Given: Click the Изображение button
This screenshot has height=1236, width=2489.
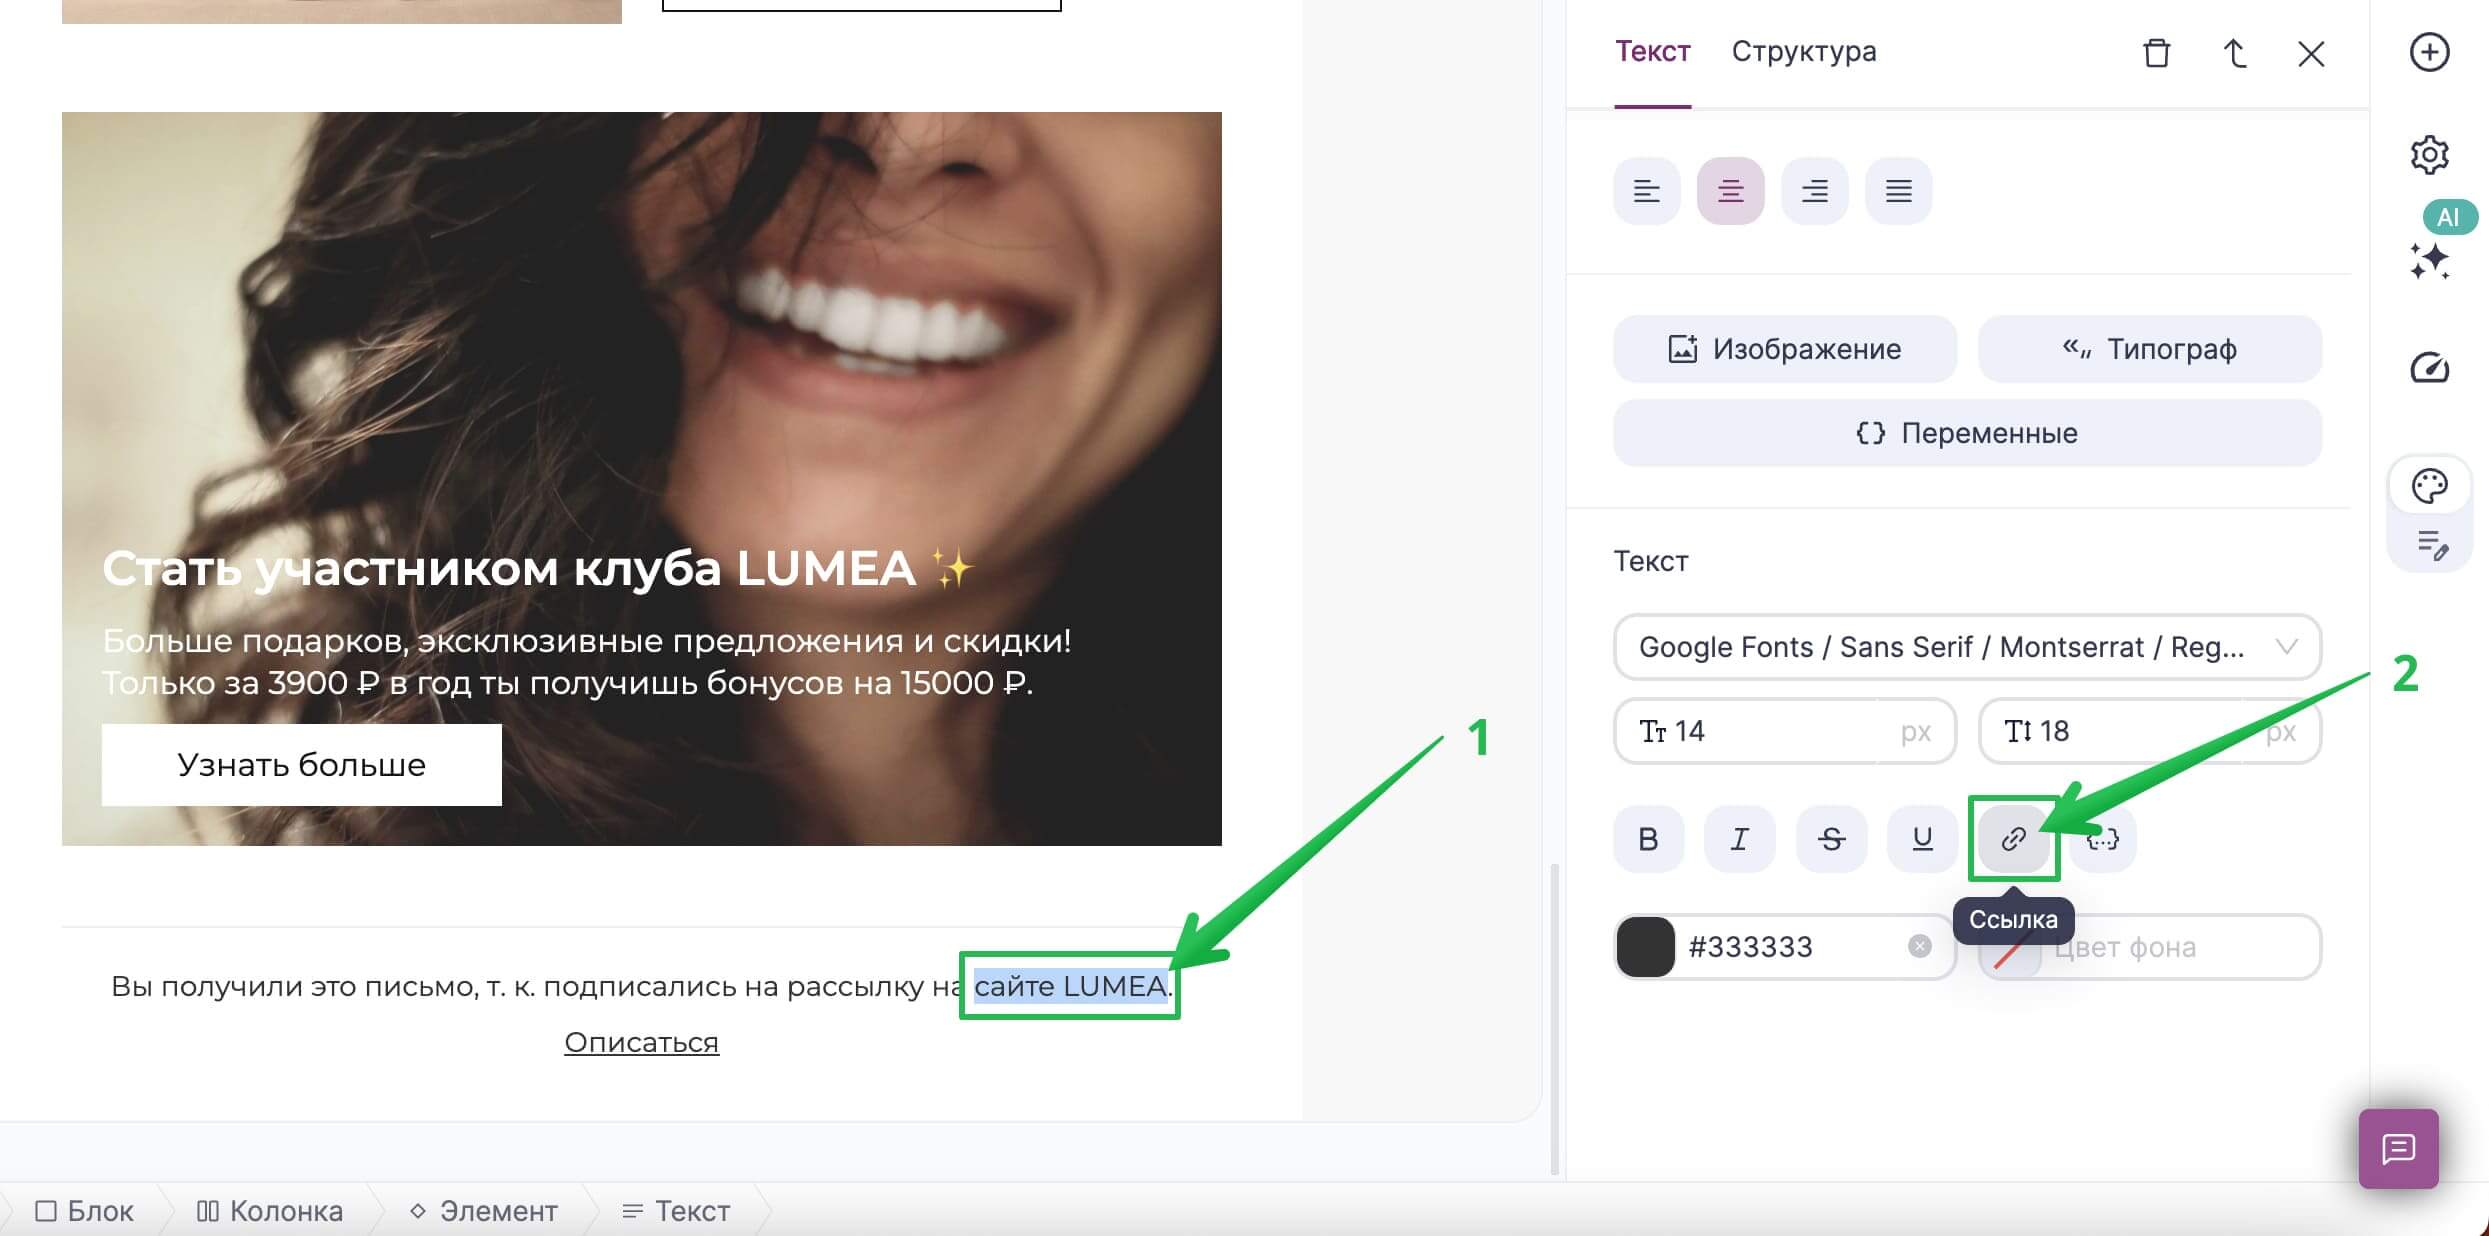Looking at the screenshot, I should [x=1784, y=349].
